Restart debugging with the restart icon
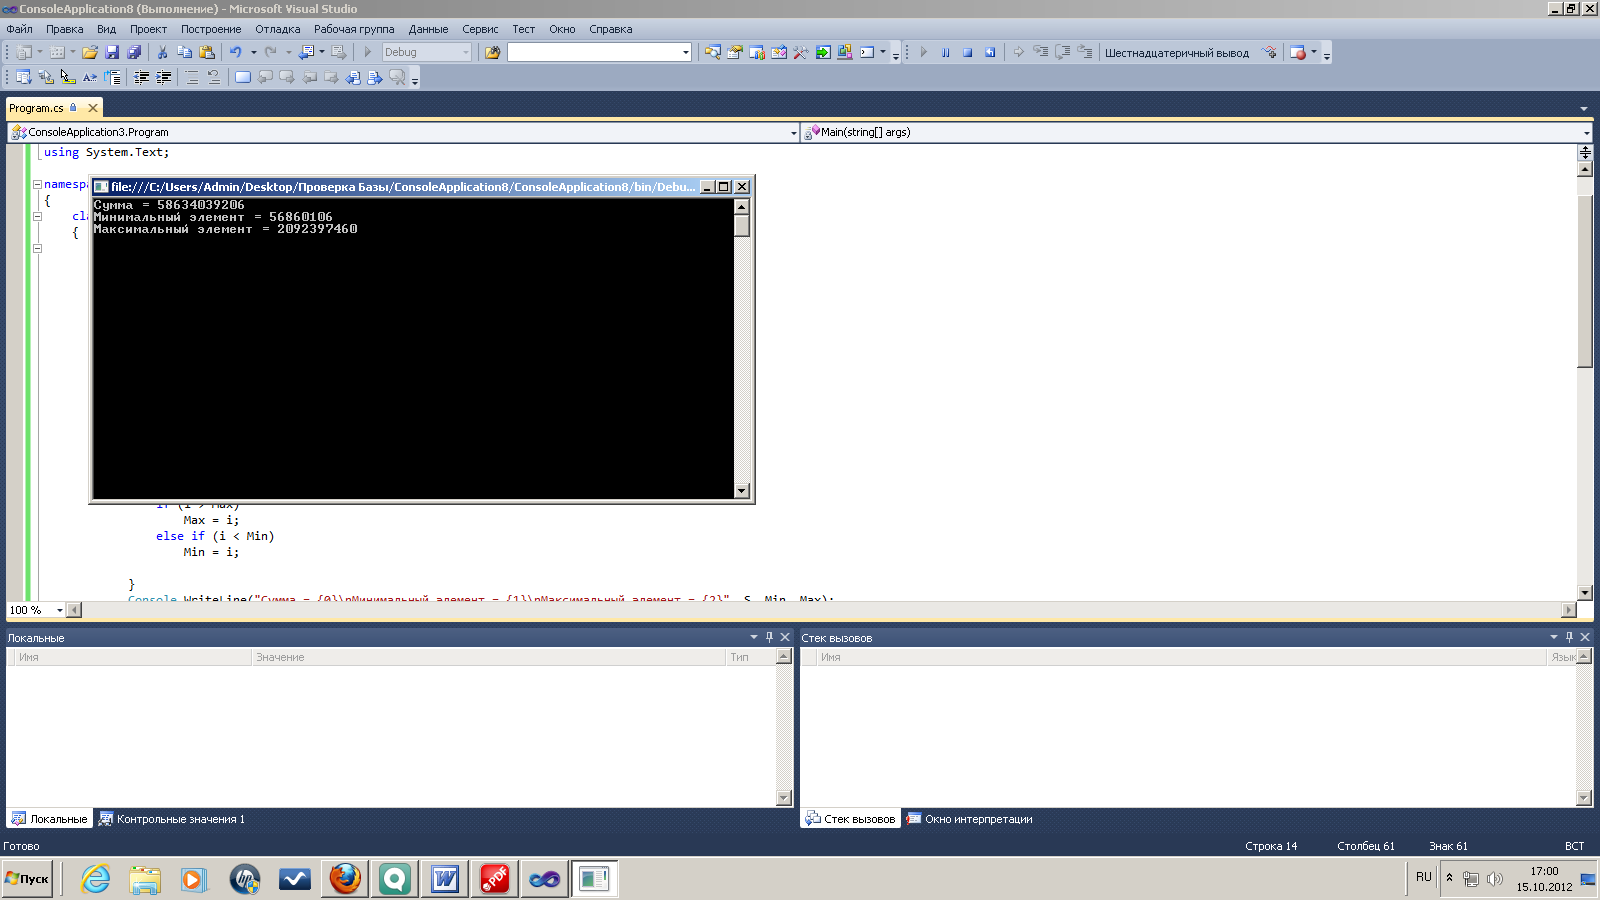 tap(990, 52)
